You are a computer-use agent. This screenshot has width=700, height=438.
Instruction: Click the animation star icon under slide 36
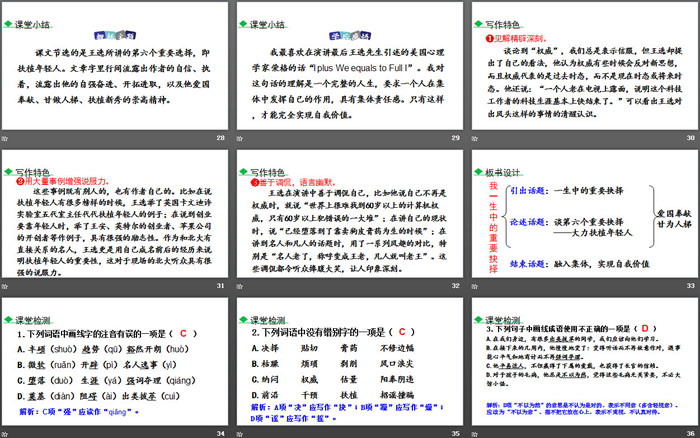tap(475, 434)
